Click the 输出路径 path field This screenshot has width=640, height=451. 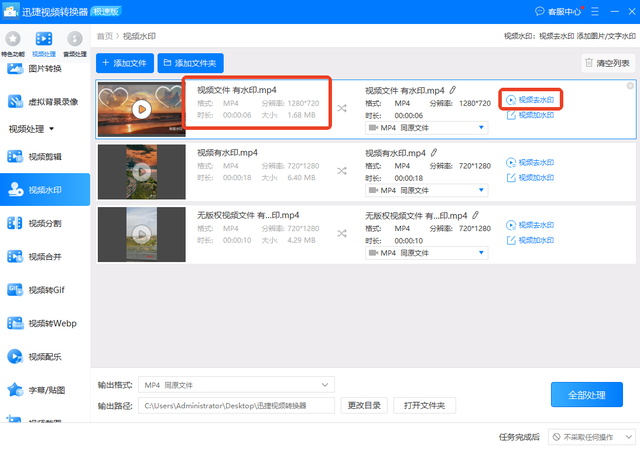[236, 405]
